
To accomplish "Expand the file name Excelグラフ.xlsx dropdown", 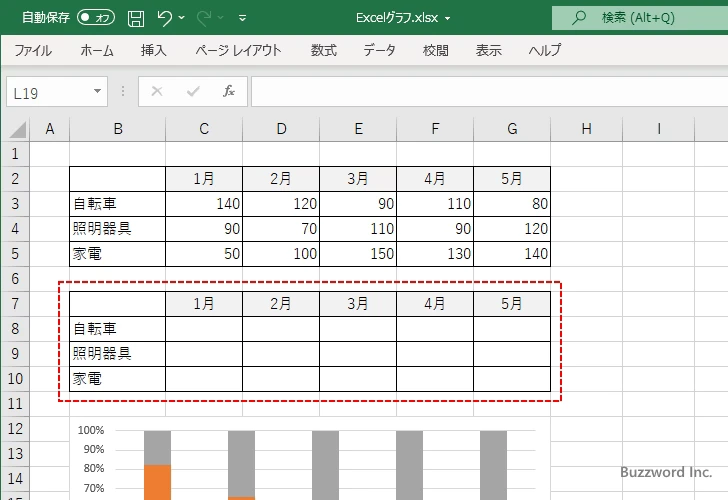I will coord(447,18).
